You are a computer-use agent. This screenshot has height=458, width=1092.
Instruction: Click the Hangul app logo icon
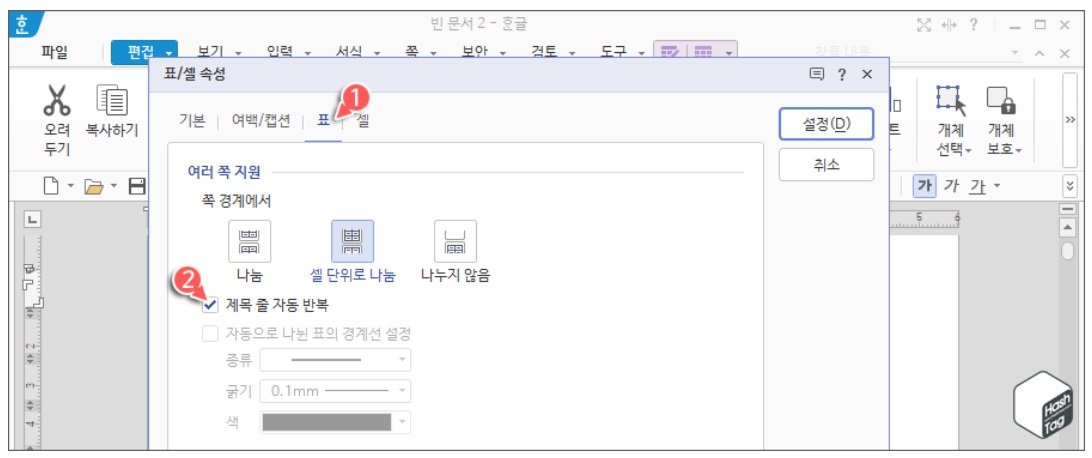[24, 26]
